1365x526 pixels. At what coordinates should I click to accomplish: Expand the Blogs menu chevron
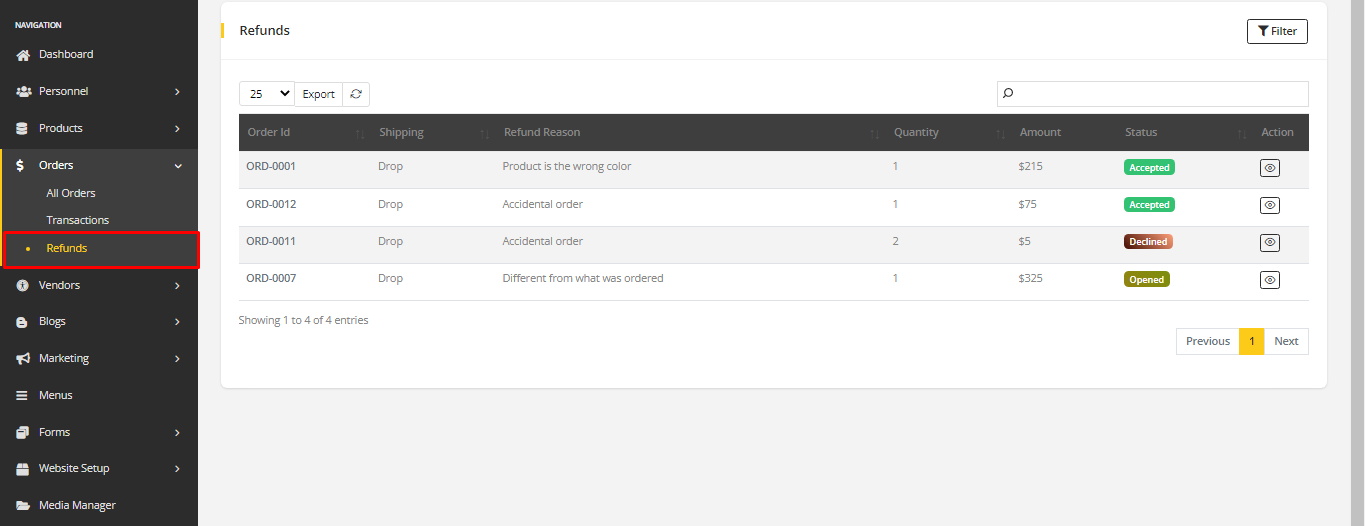click(x=177, y=322)
